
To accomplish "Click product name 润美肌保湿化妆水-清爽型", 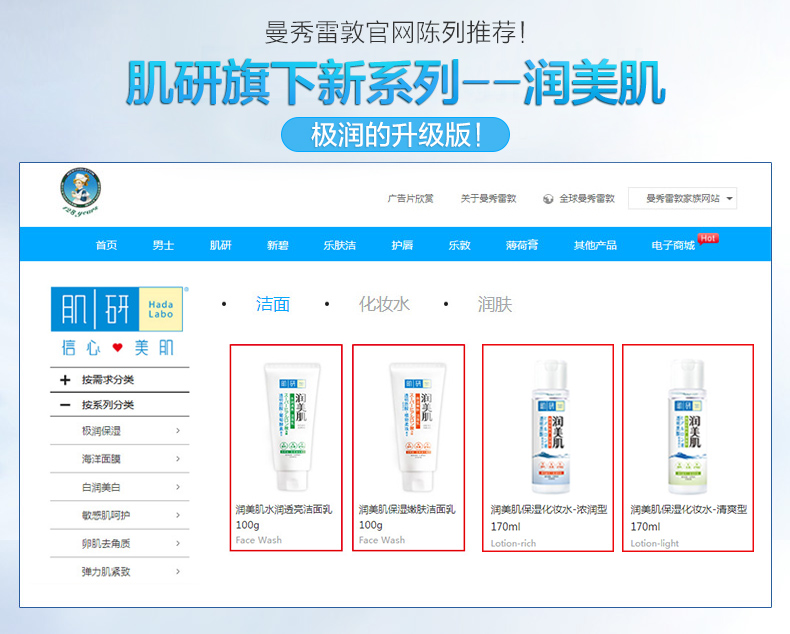I will 689,510.
